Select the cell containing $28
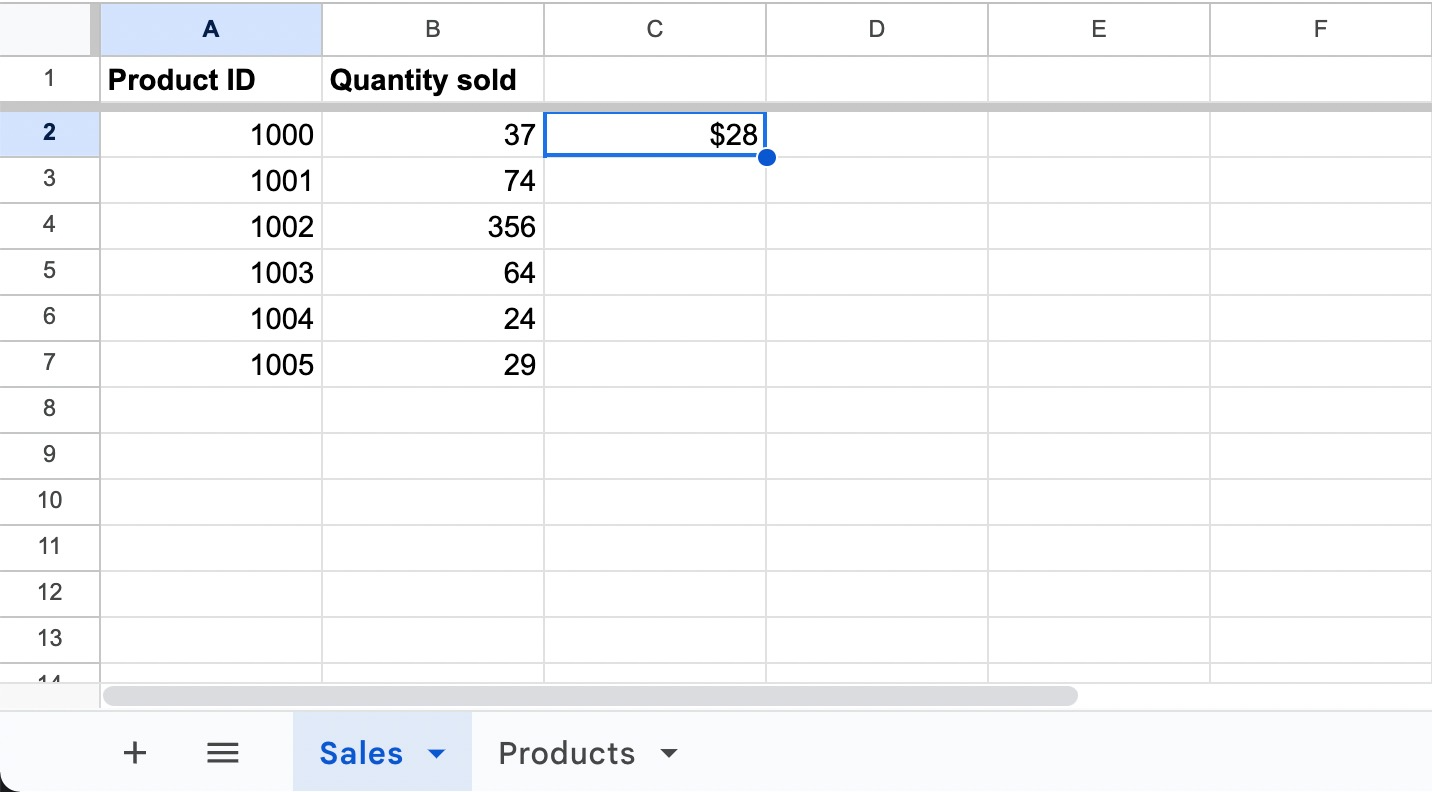The height and width of the screenshot is (792, 1432). [654, 133]
